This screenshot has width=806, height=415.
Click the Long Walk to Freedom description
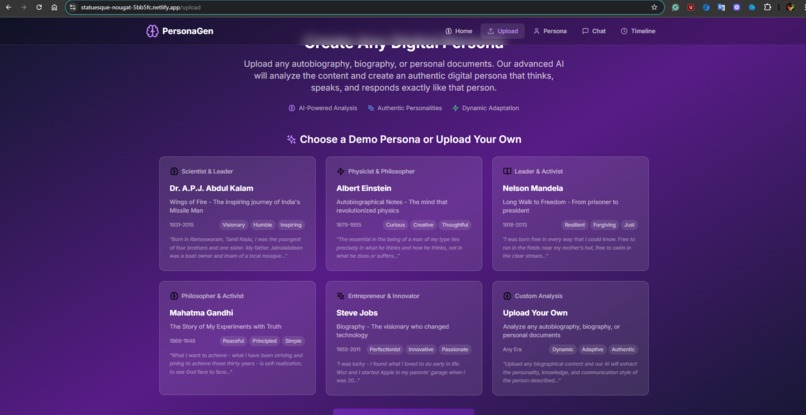tap(560, 206)
